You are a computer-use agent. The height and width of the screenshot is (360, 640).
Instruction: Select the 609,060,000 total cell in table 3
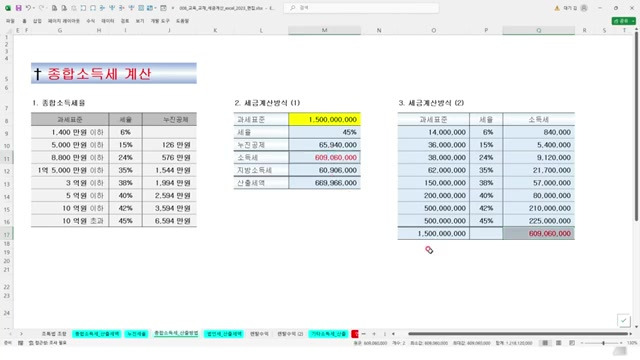539,233
